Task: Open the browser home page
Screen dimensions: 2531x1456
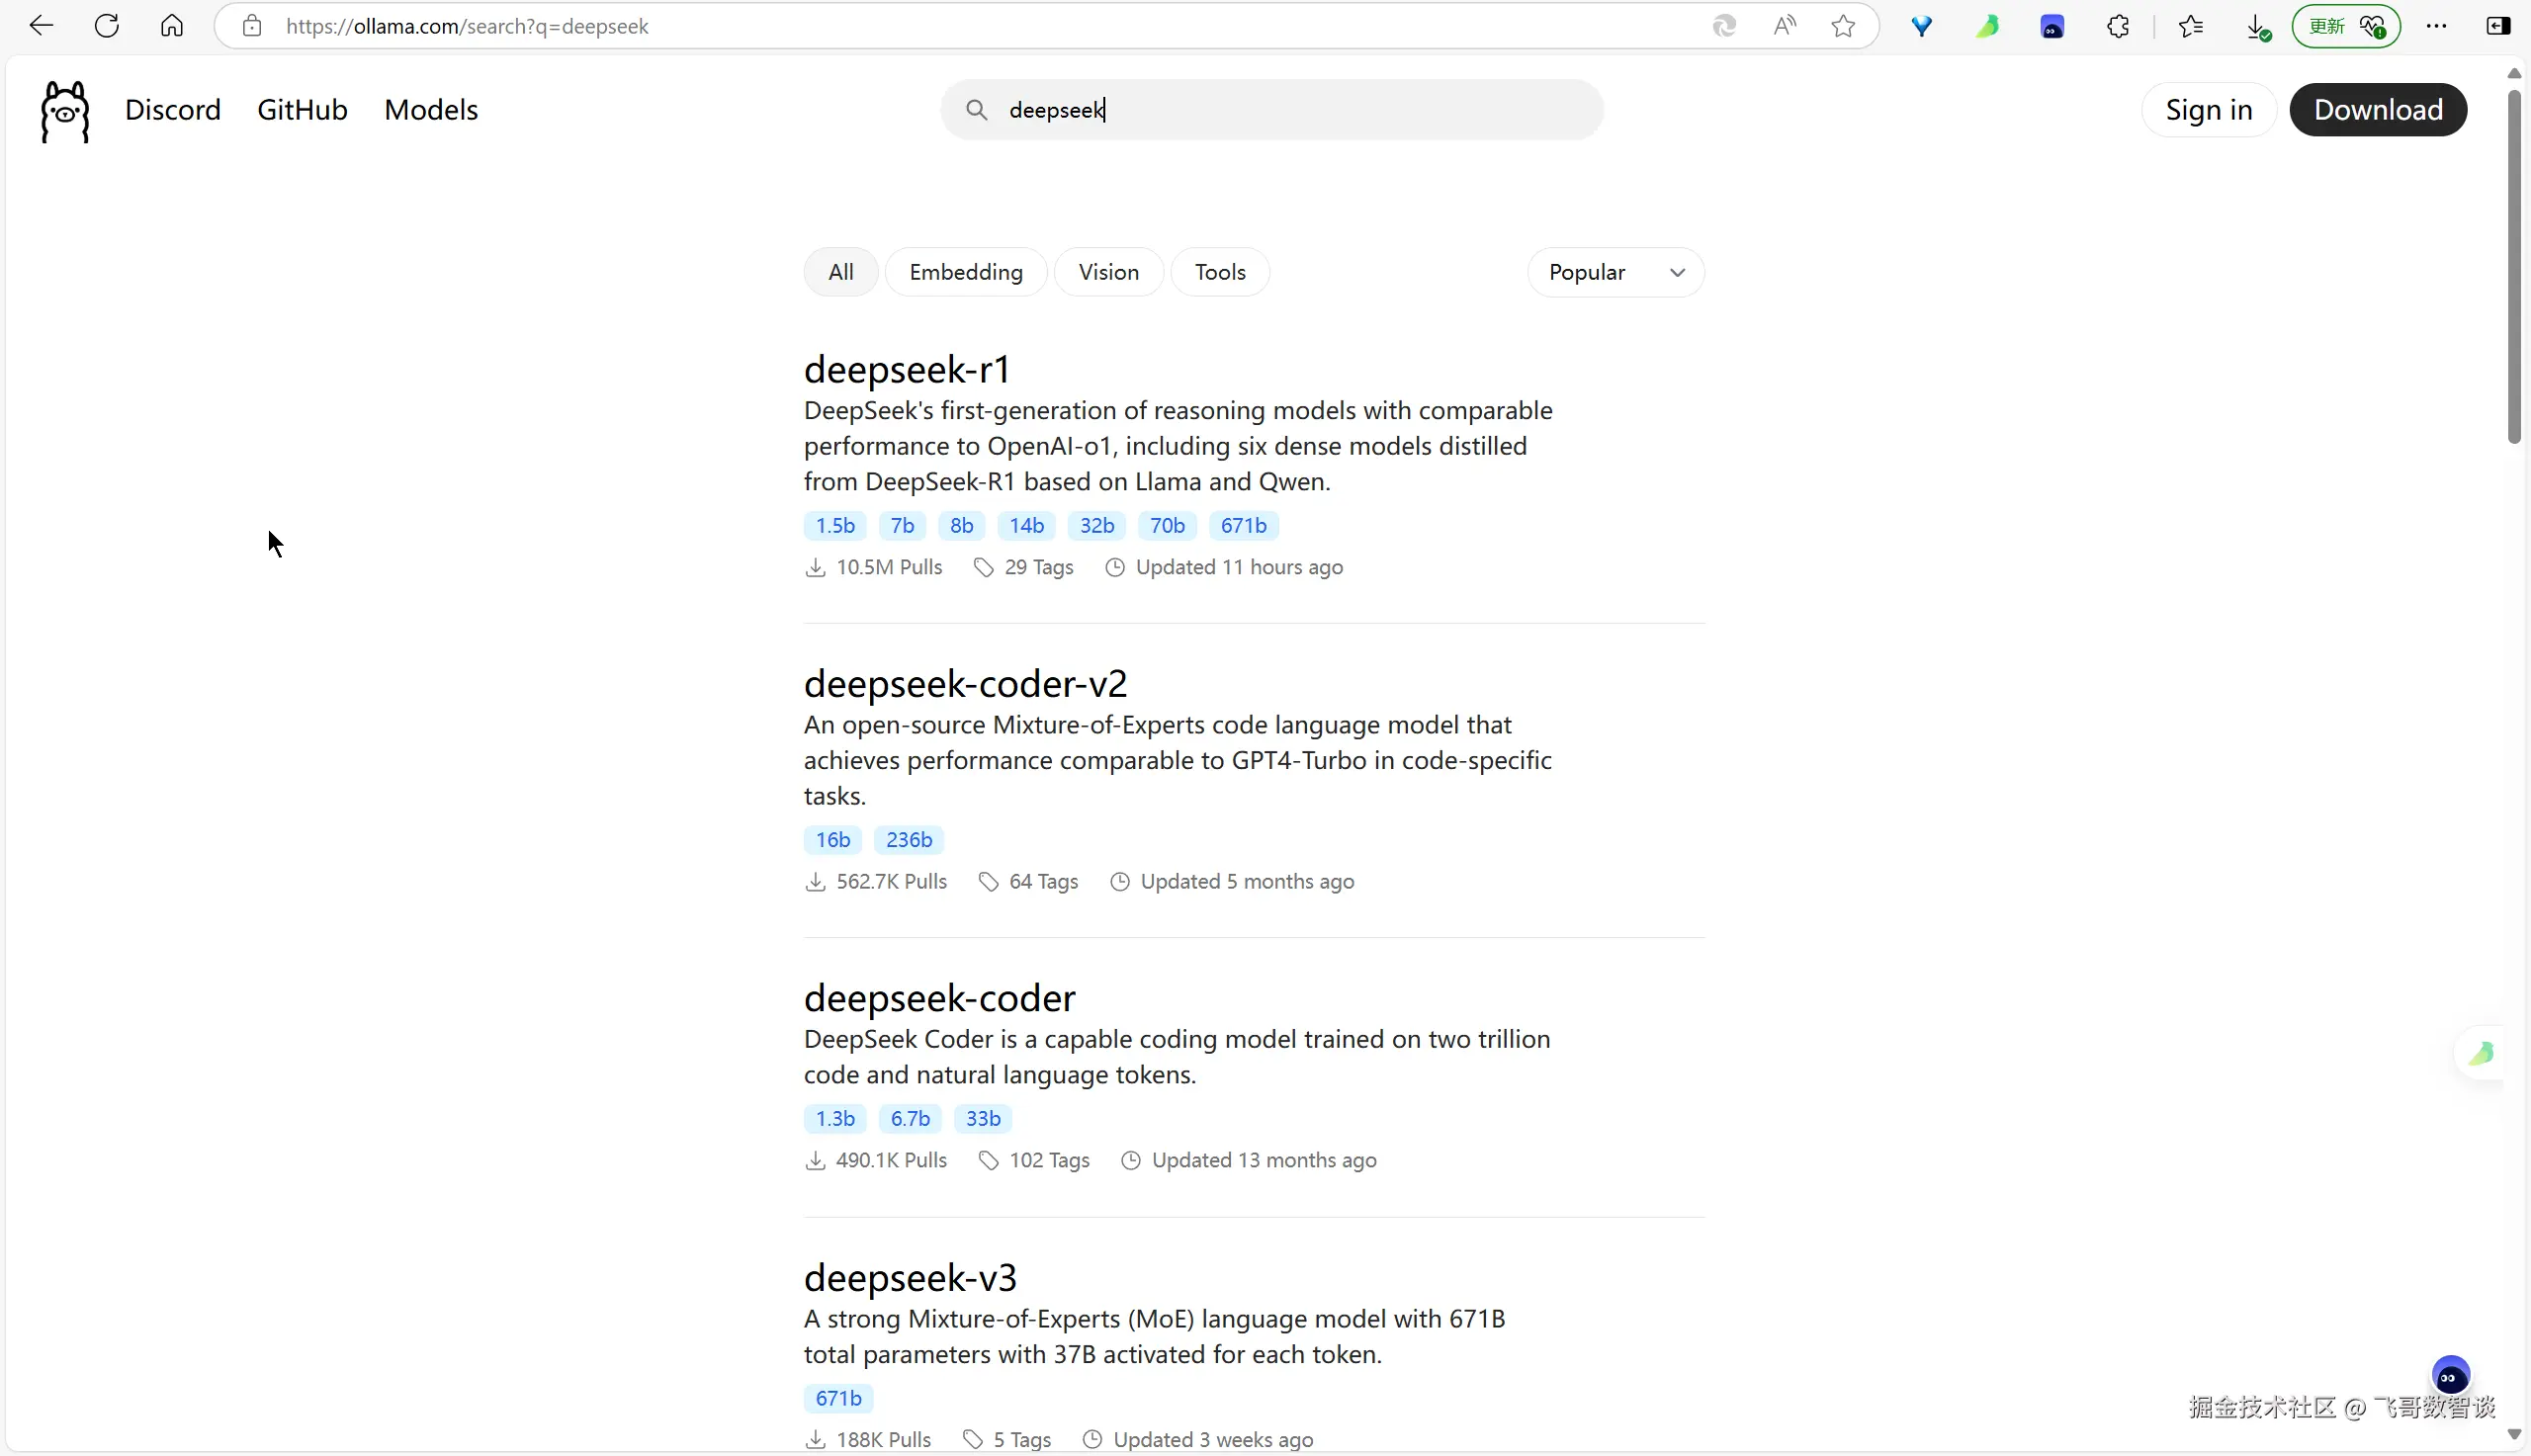Action: point(172,26)
